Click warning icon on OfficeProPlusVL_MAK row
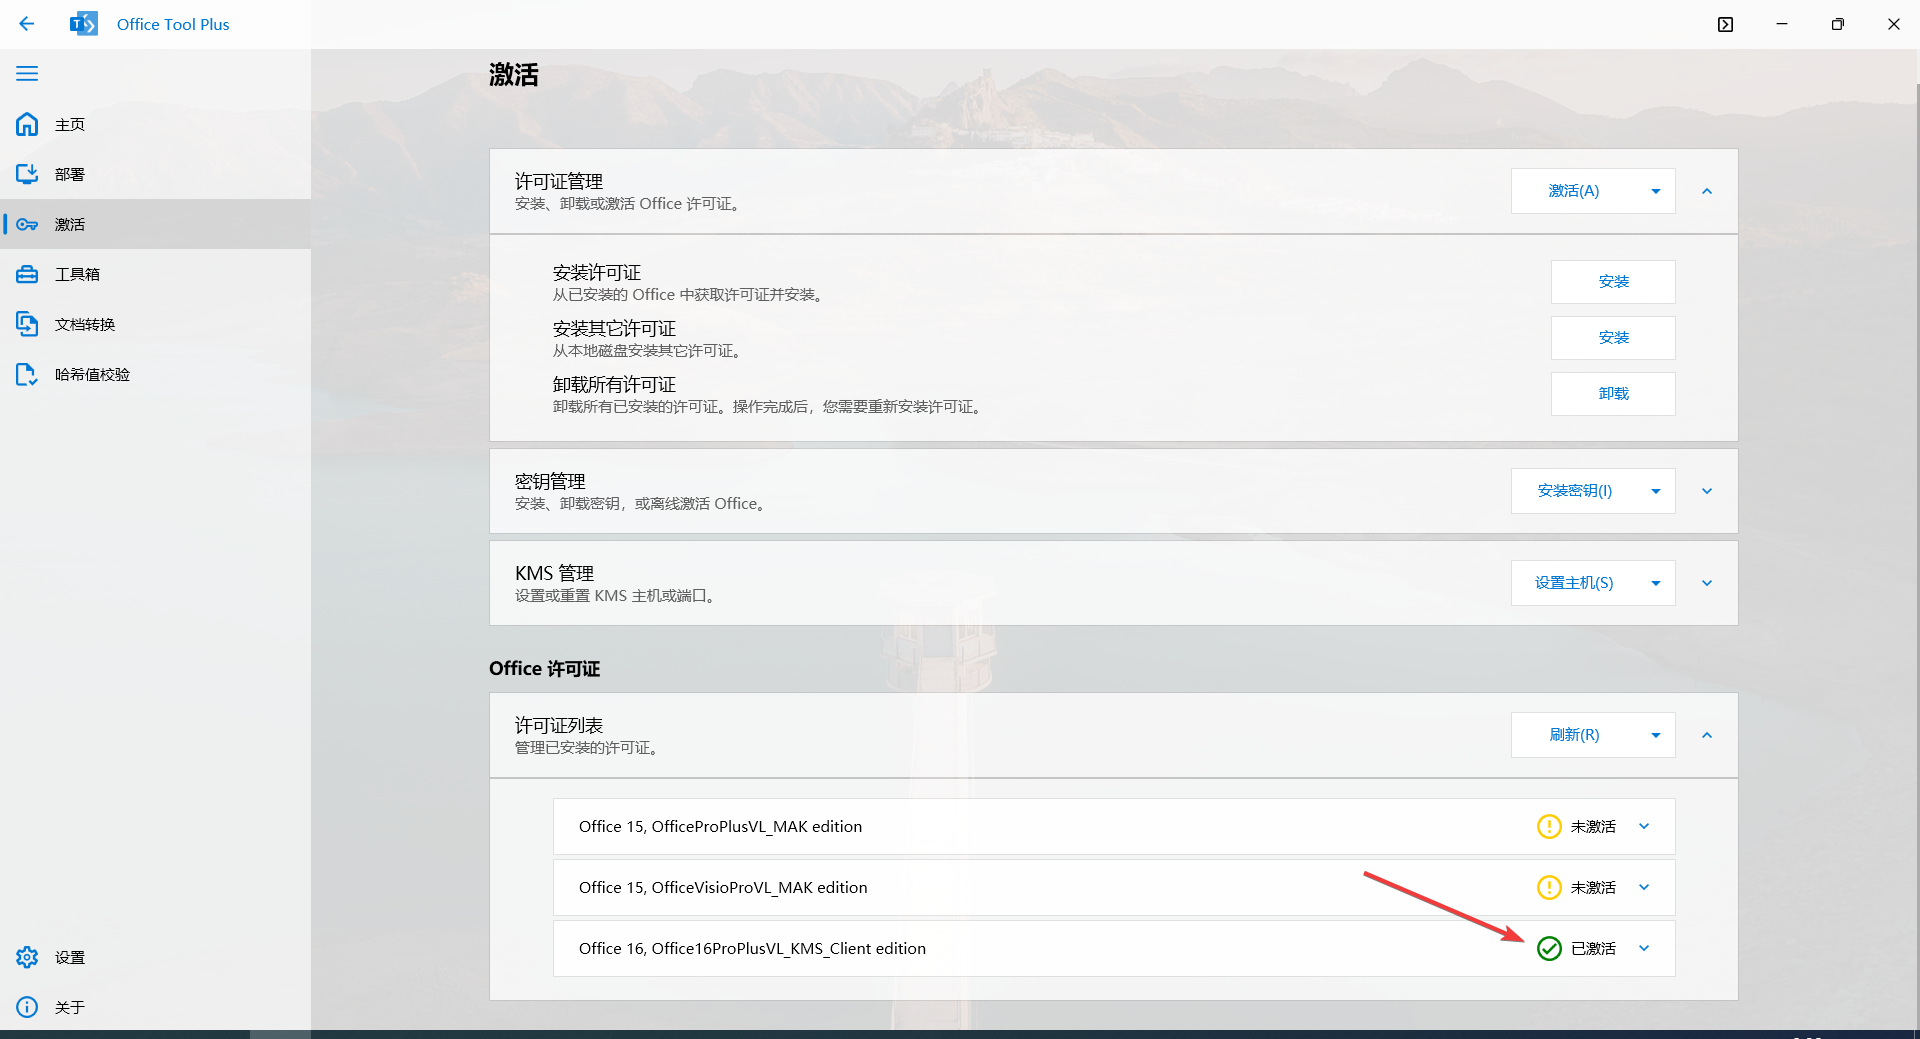1920x1039 pixels. click(x=1549, y=826)
